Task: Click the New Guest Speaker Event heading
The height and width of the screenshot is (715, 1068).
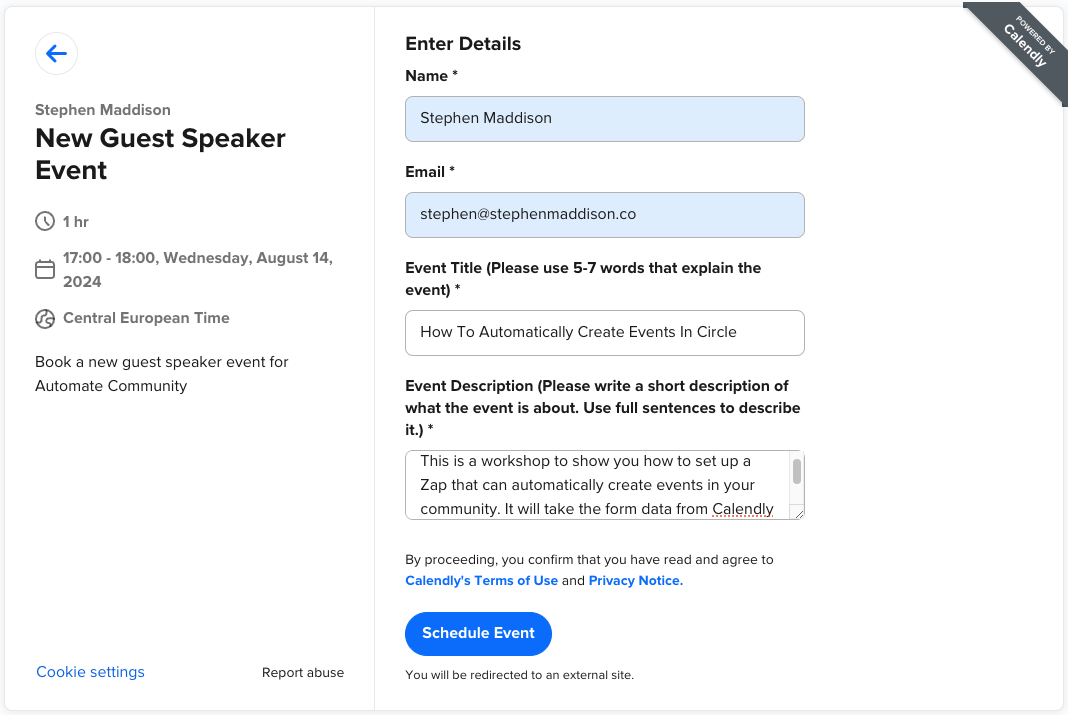Action: click(160, 154)
